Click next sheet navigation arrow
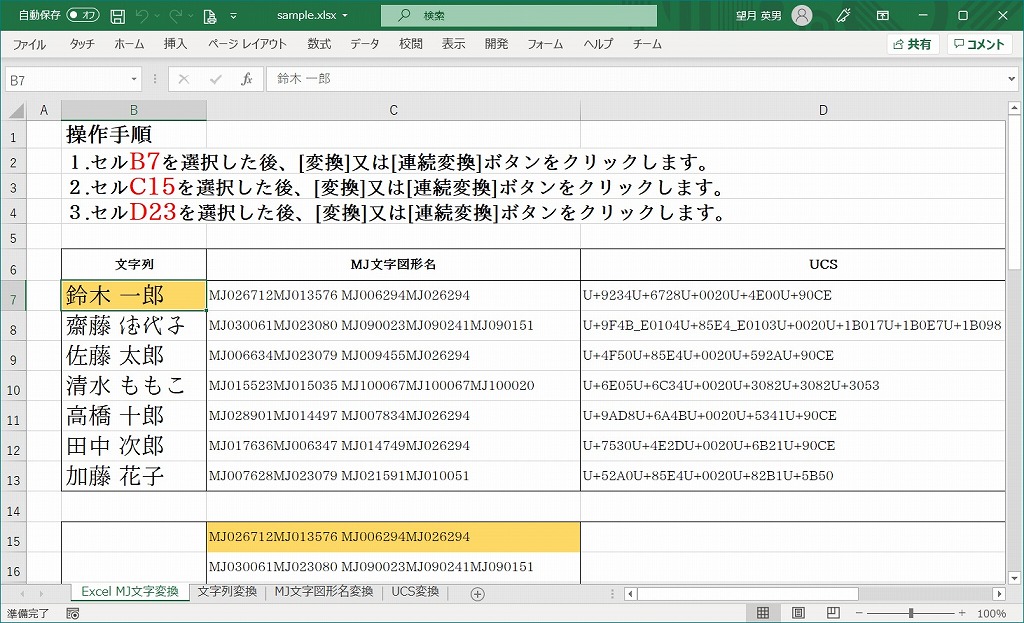The width and height of the screenshot is (1024, 623). [41, 594]
